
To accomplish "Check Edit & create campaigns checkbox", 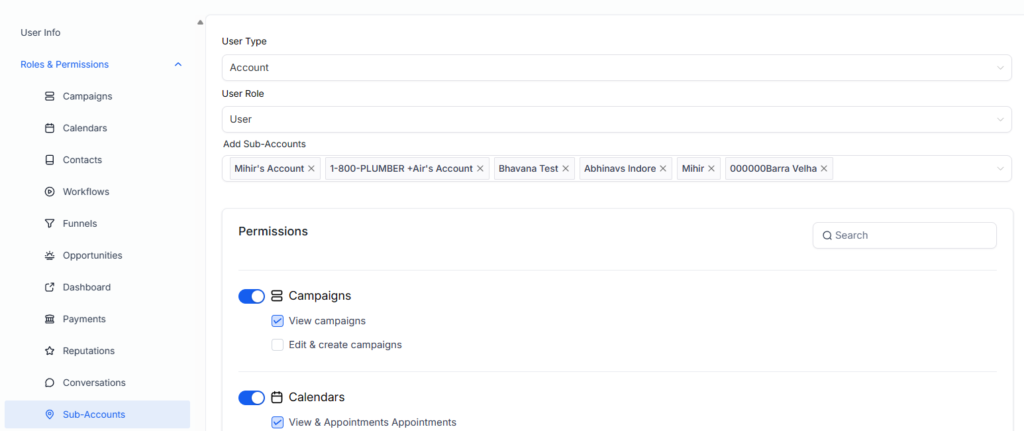I will pyautogui.click(x=277, y=345).
